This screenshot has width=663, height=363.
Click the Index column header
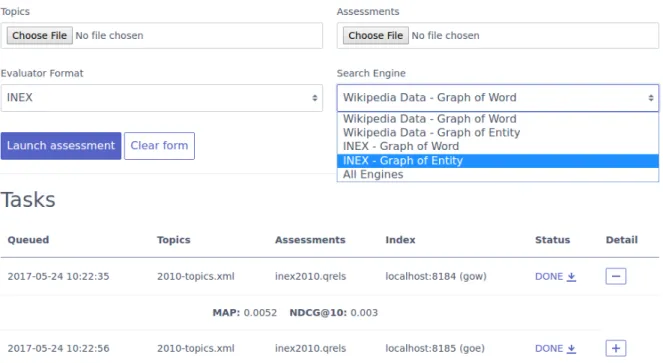[x=400, y=240]
